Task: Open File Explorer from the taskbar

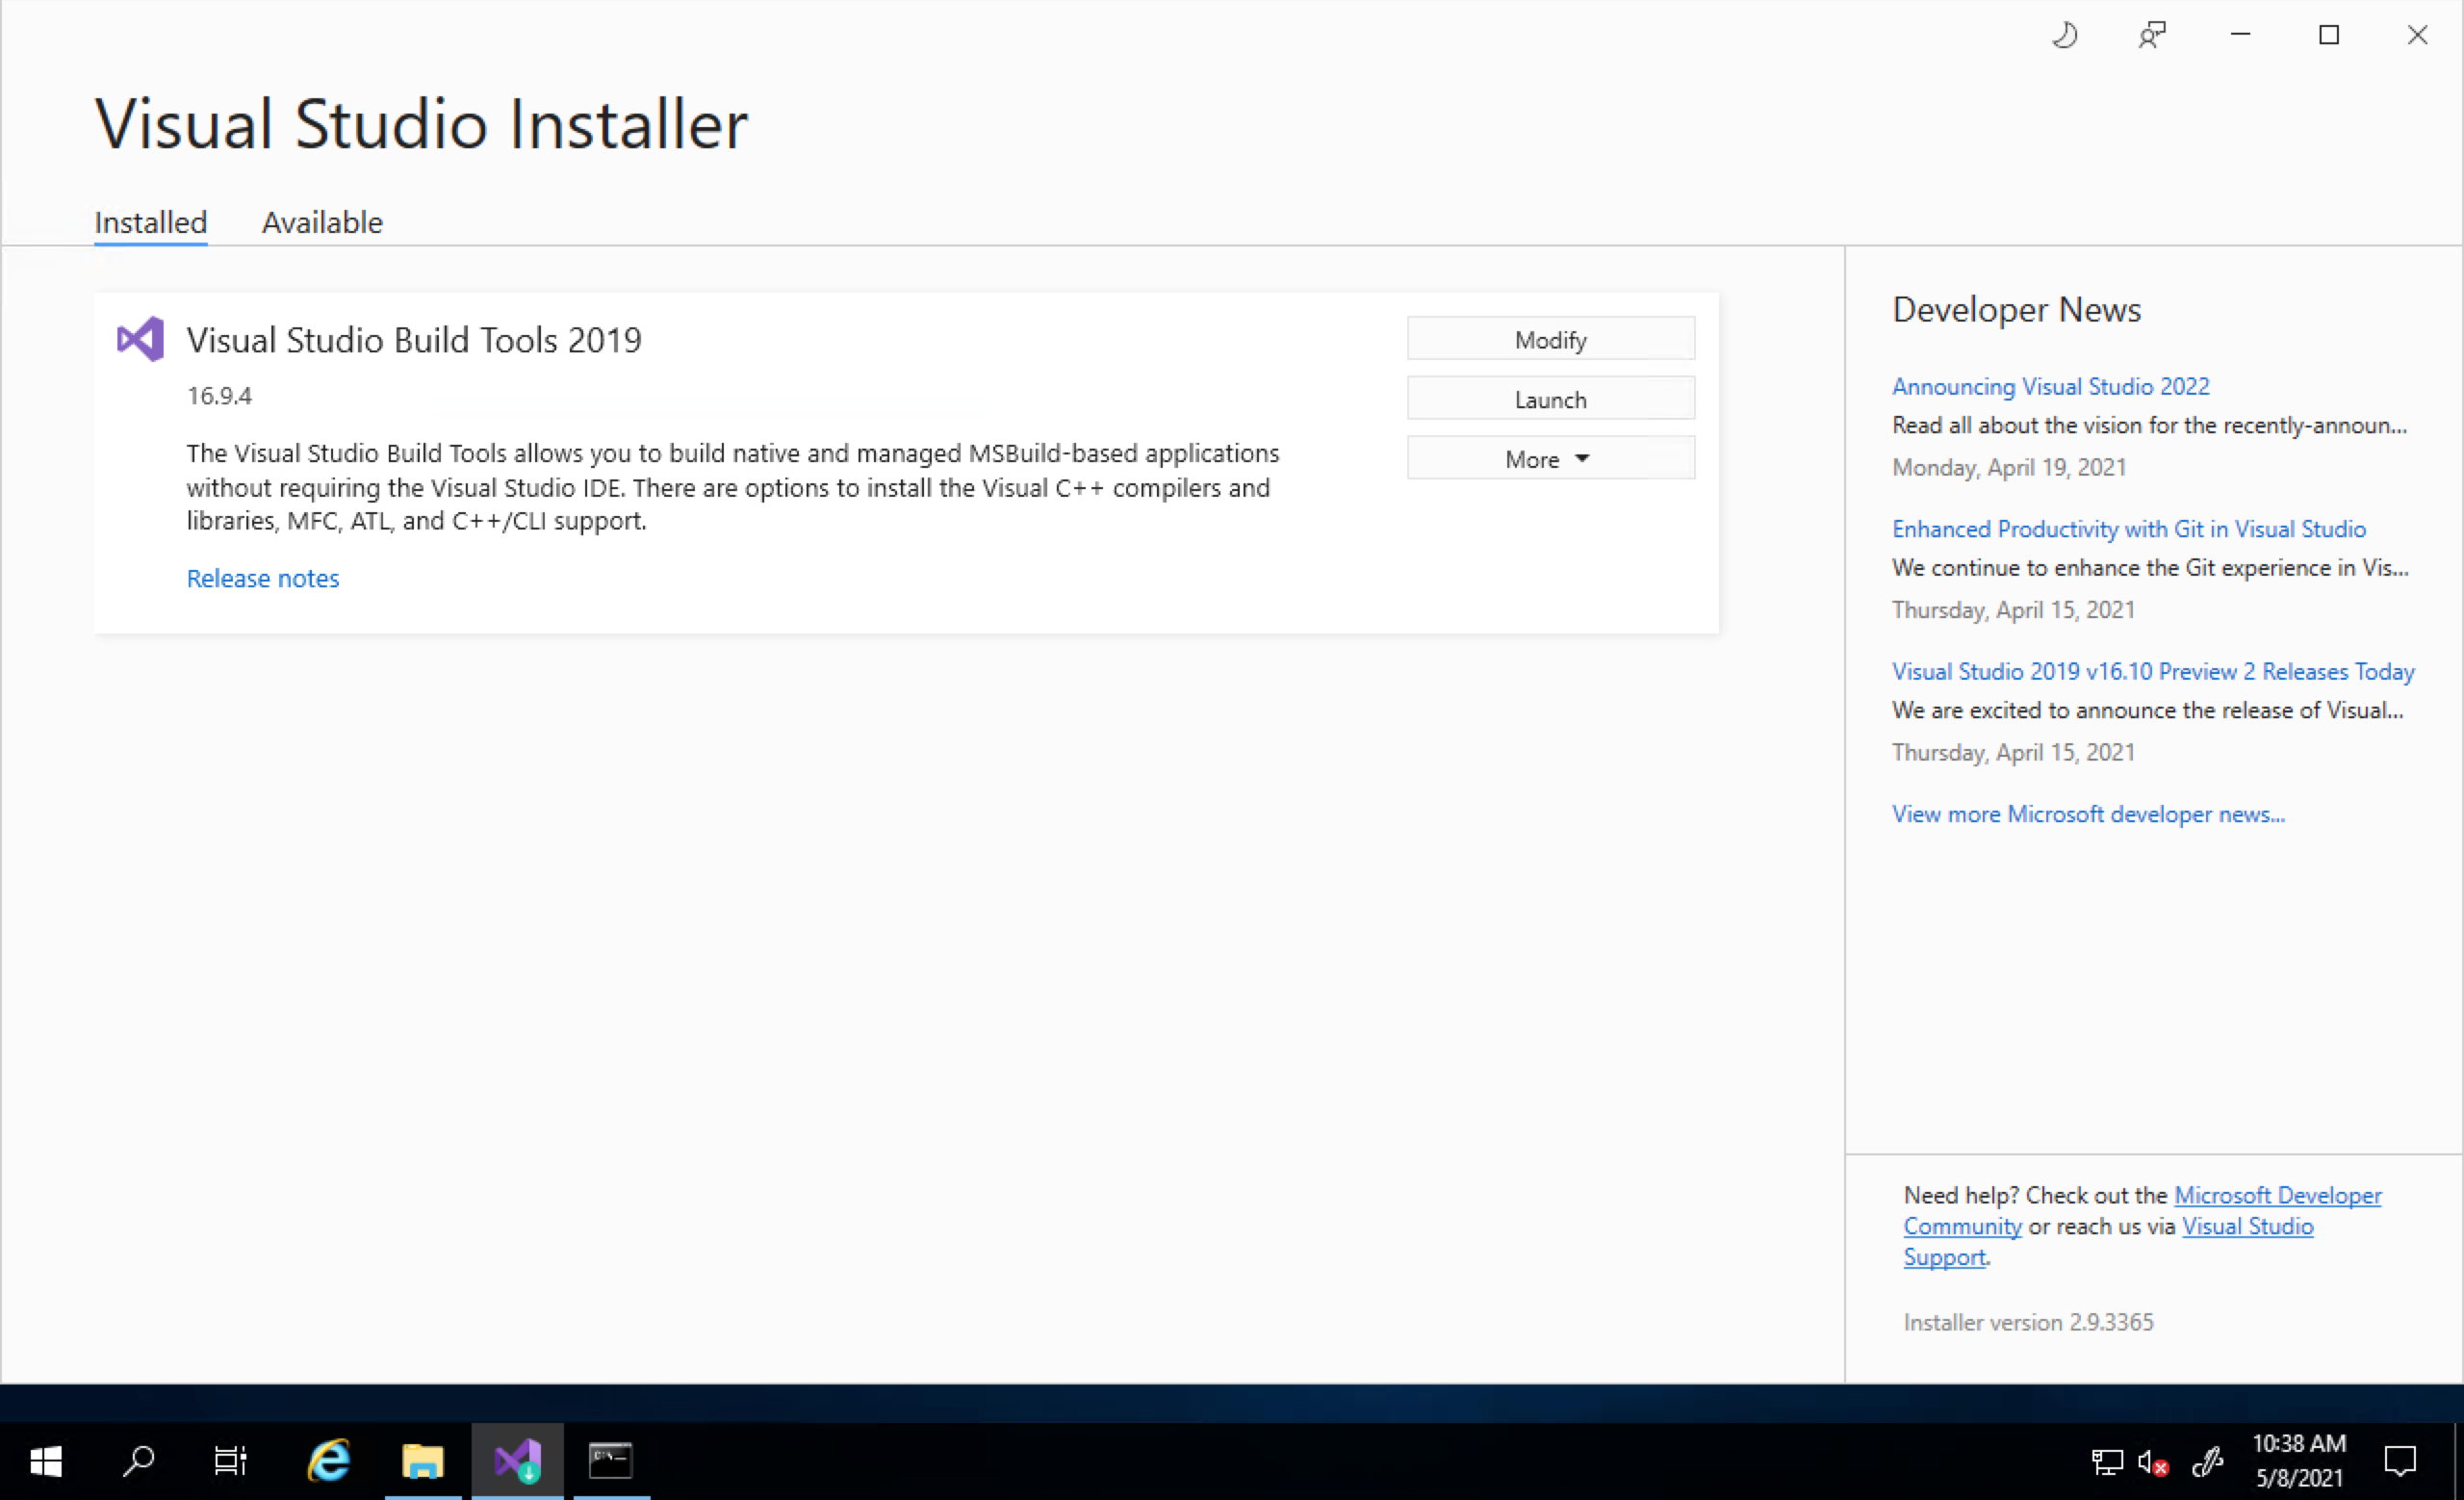Action: tap(422, 1461)
